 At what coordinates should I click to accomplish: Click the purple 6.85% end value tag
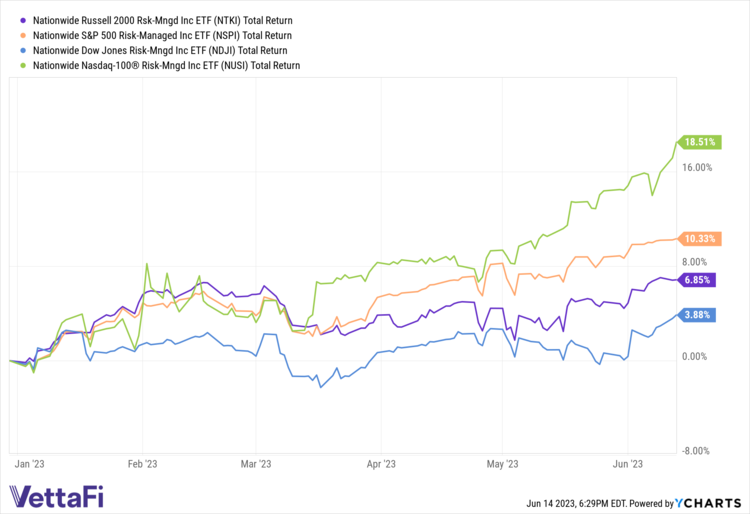[695, 280]
